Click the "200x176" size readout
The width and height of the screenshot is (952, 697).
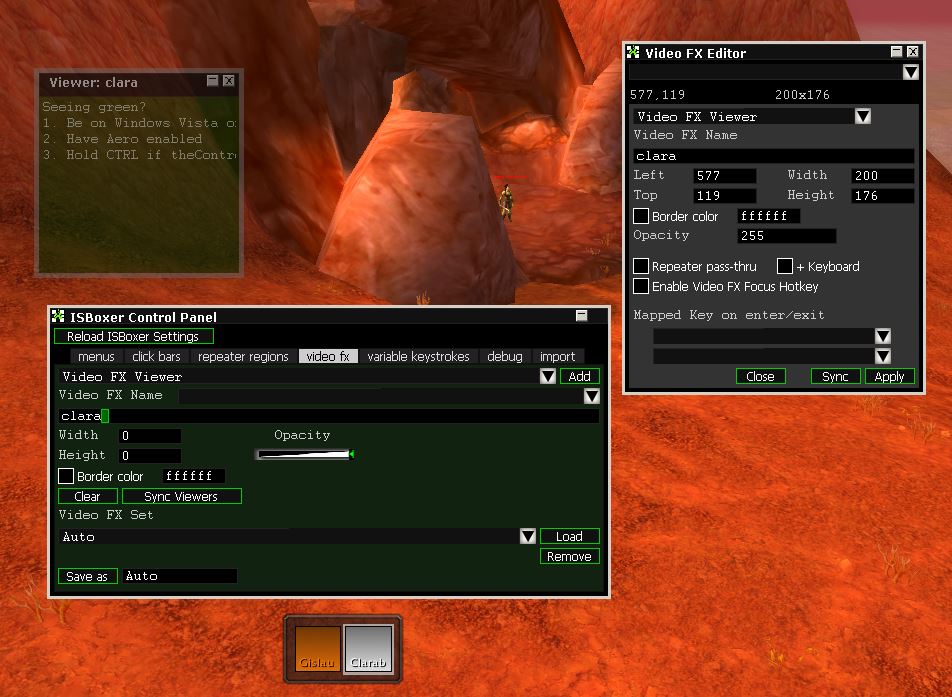(802, 95)
